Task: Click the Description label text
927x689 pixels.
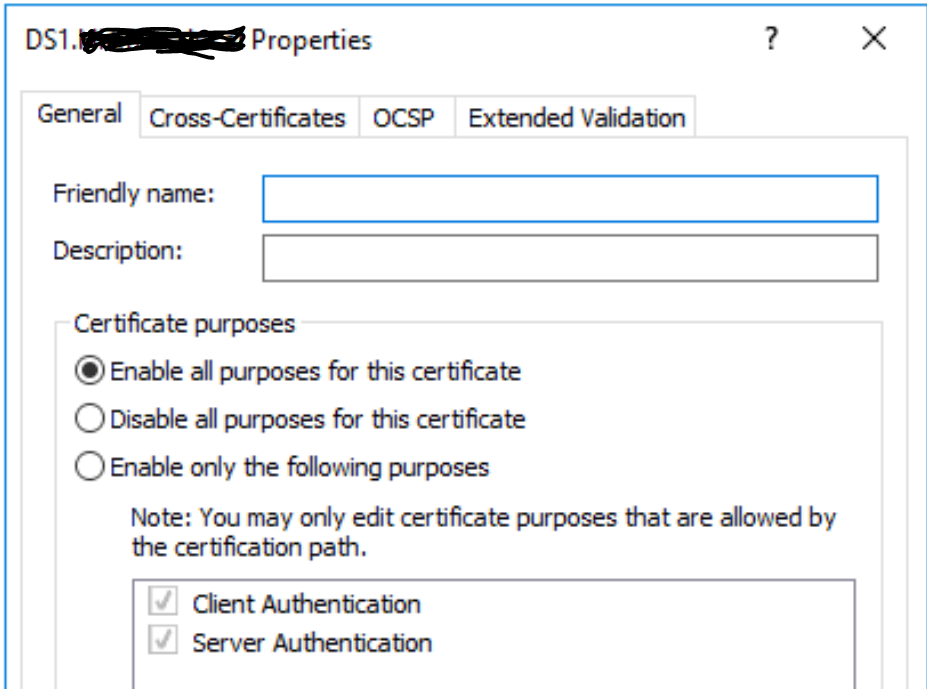Action: tap(118, 251)
